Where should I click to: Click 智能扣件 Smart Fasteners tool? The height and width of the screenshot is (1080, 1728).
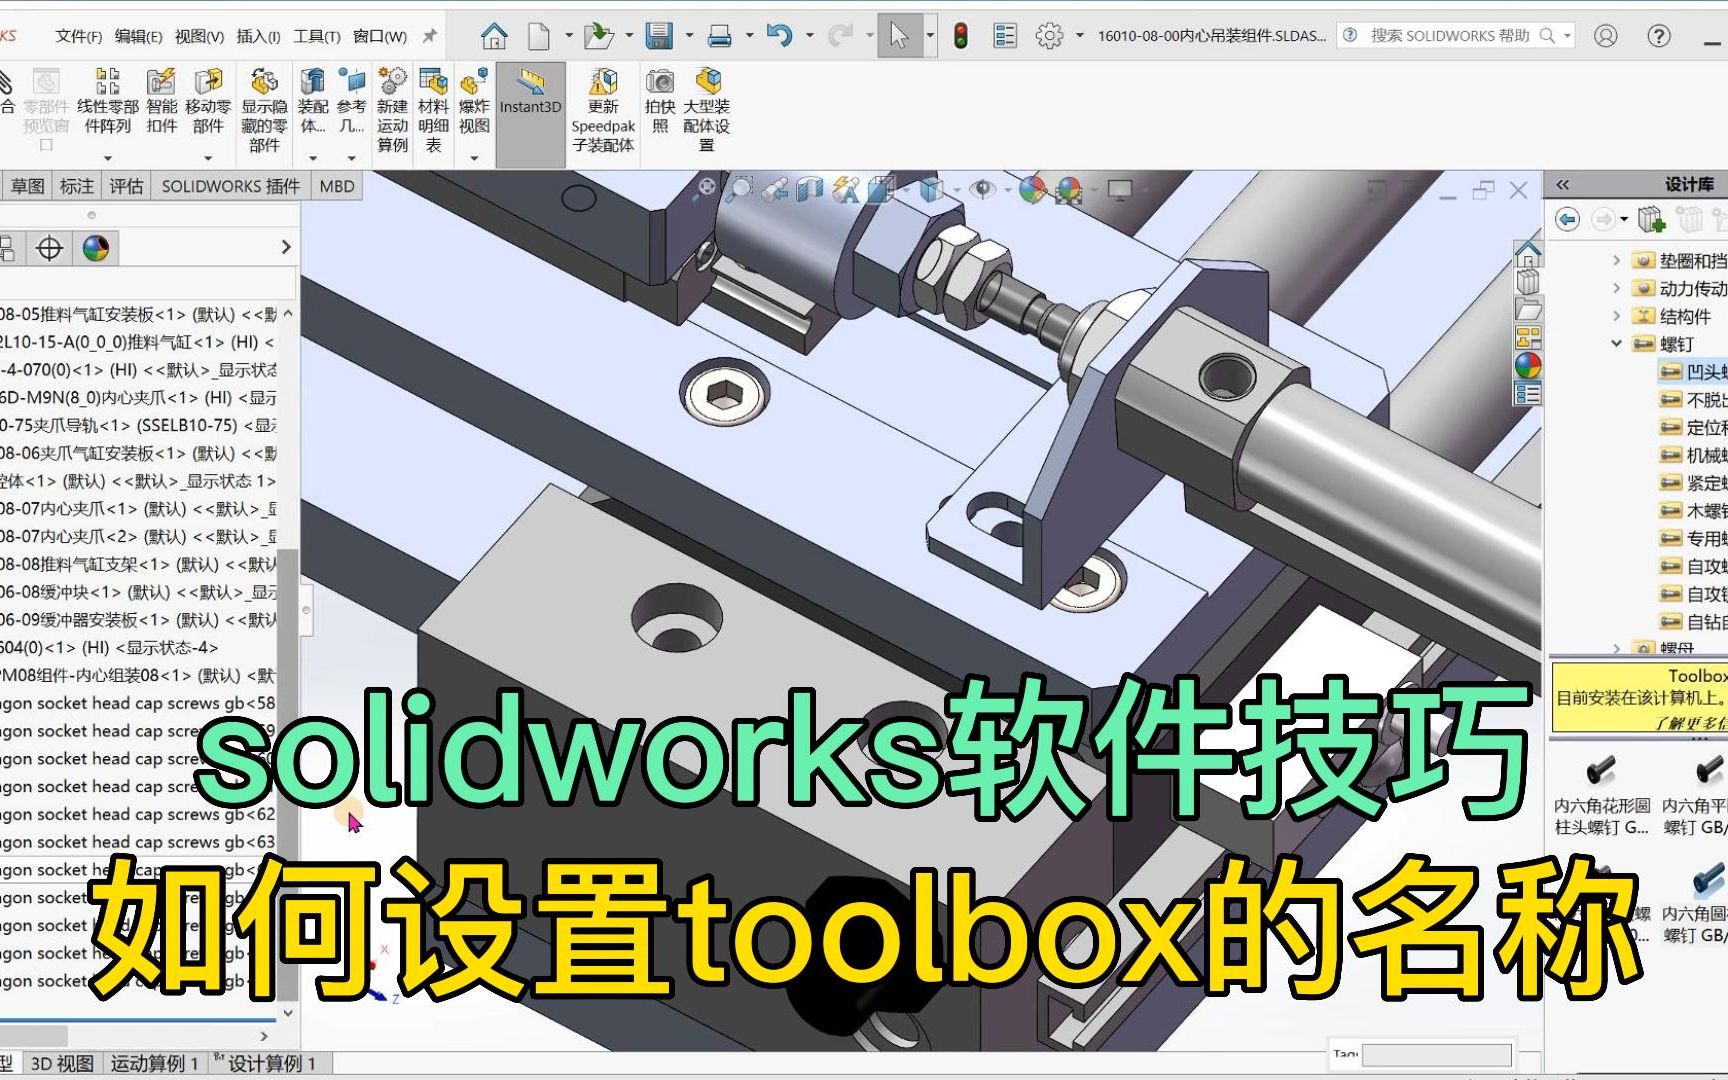(x=161, y=100)
